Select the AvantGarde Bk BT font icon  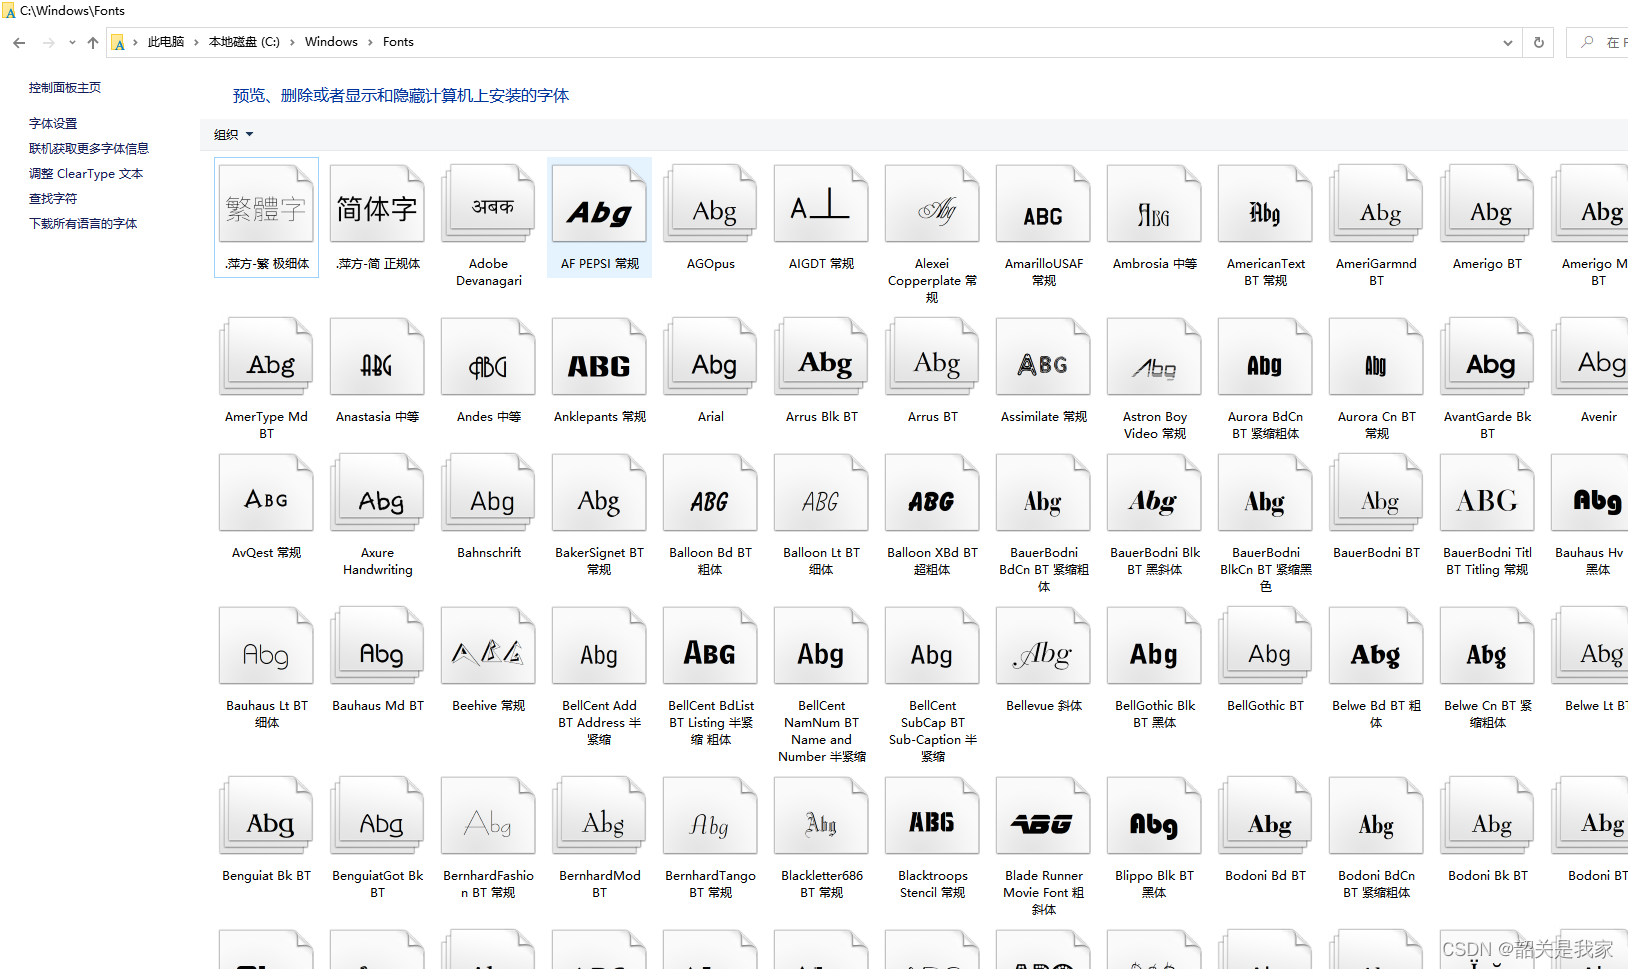pos(1487,357)
